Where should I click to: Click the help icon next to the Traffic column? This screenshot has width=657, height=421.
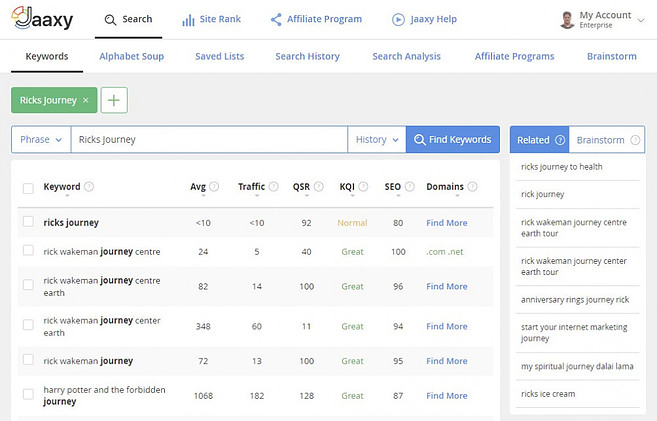coord(274,186)
